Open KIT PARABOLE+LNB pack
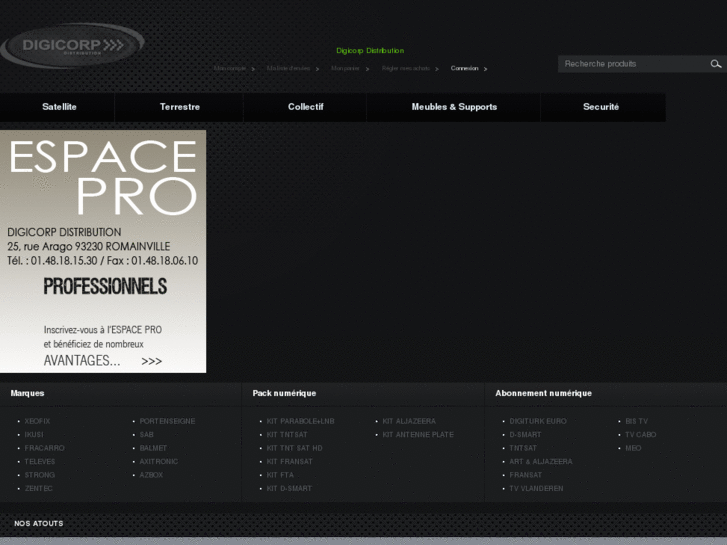Viewport: 727px width, 545px height. click(300, 421)
